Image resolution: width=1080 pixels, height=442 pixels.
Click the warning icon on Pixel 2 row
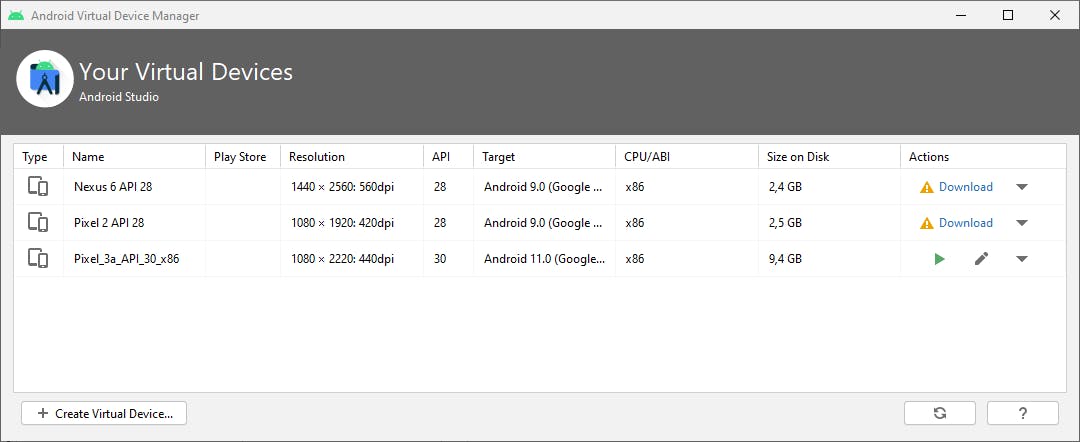coord(927,223)
